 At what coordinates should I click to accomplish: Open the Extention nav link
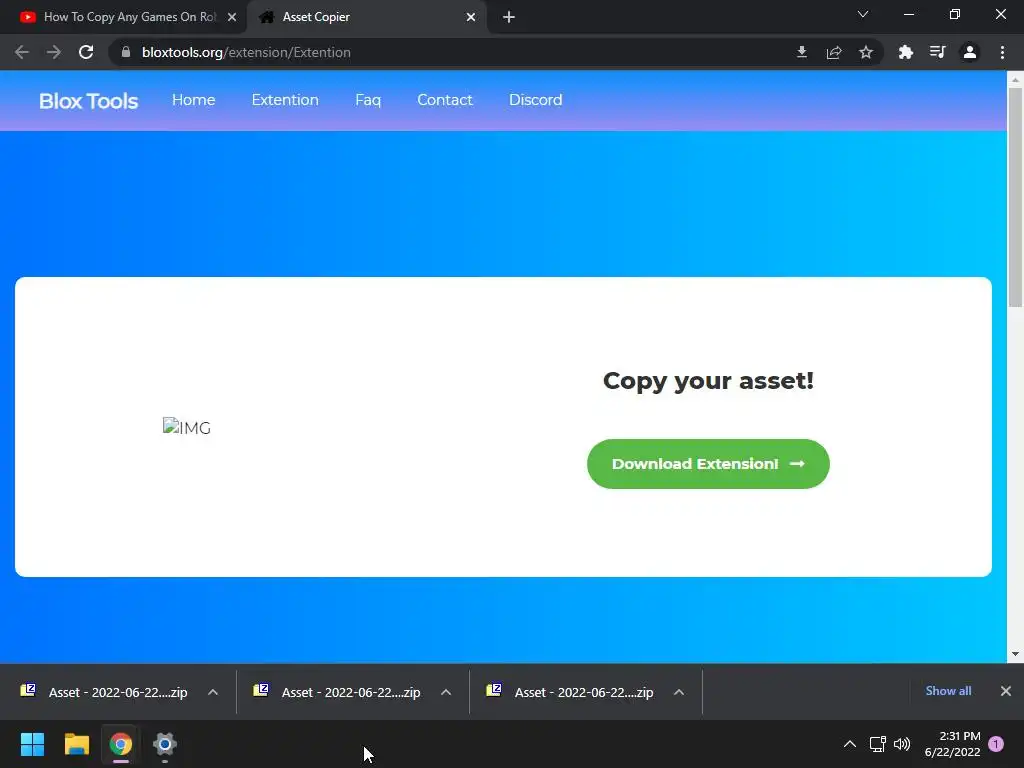tap(285, 100)
